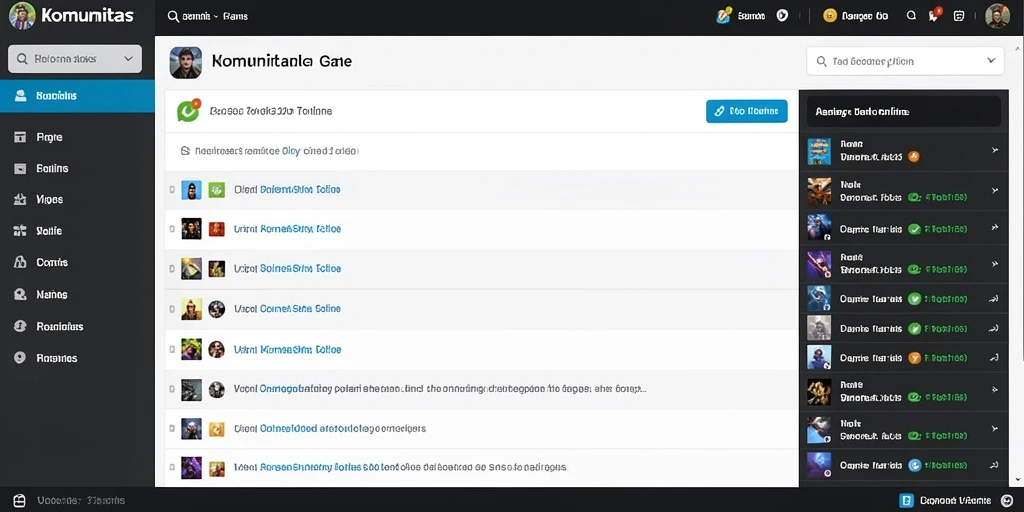Open the dropdown chevron in the right-side search box

(x=991, y=61)
